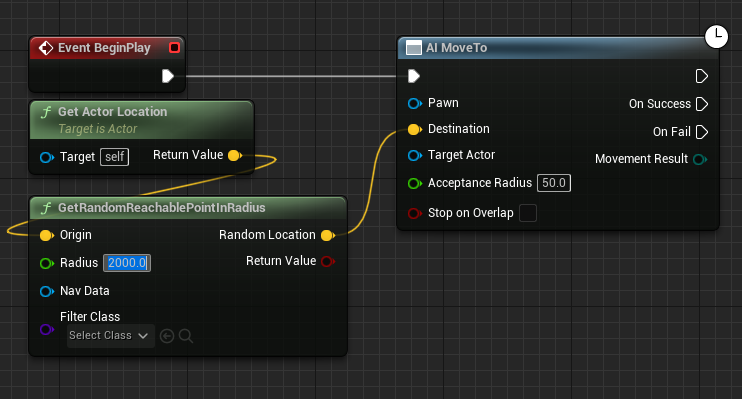Click the Radius input pin
Screen dimensions: 742x399
47,263
